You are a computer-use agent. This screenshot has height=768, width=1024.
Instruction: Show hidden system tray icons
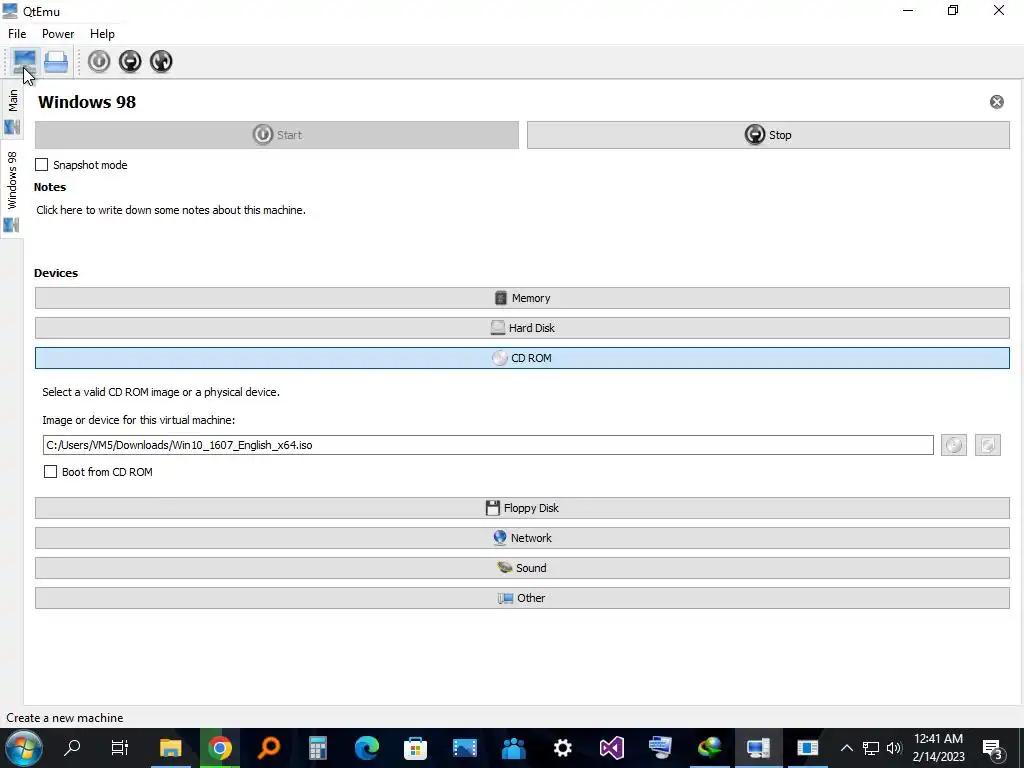(846, 748)
